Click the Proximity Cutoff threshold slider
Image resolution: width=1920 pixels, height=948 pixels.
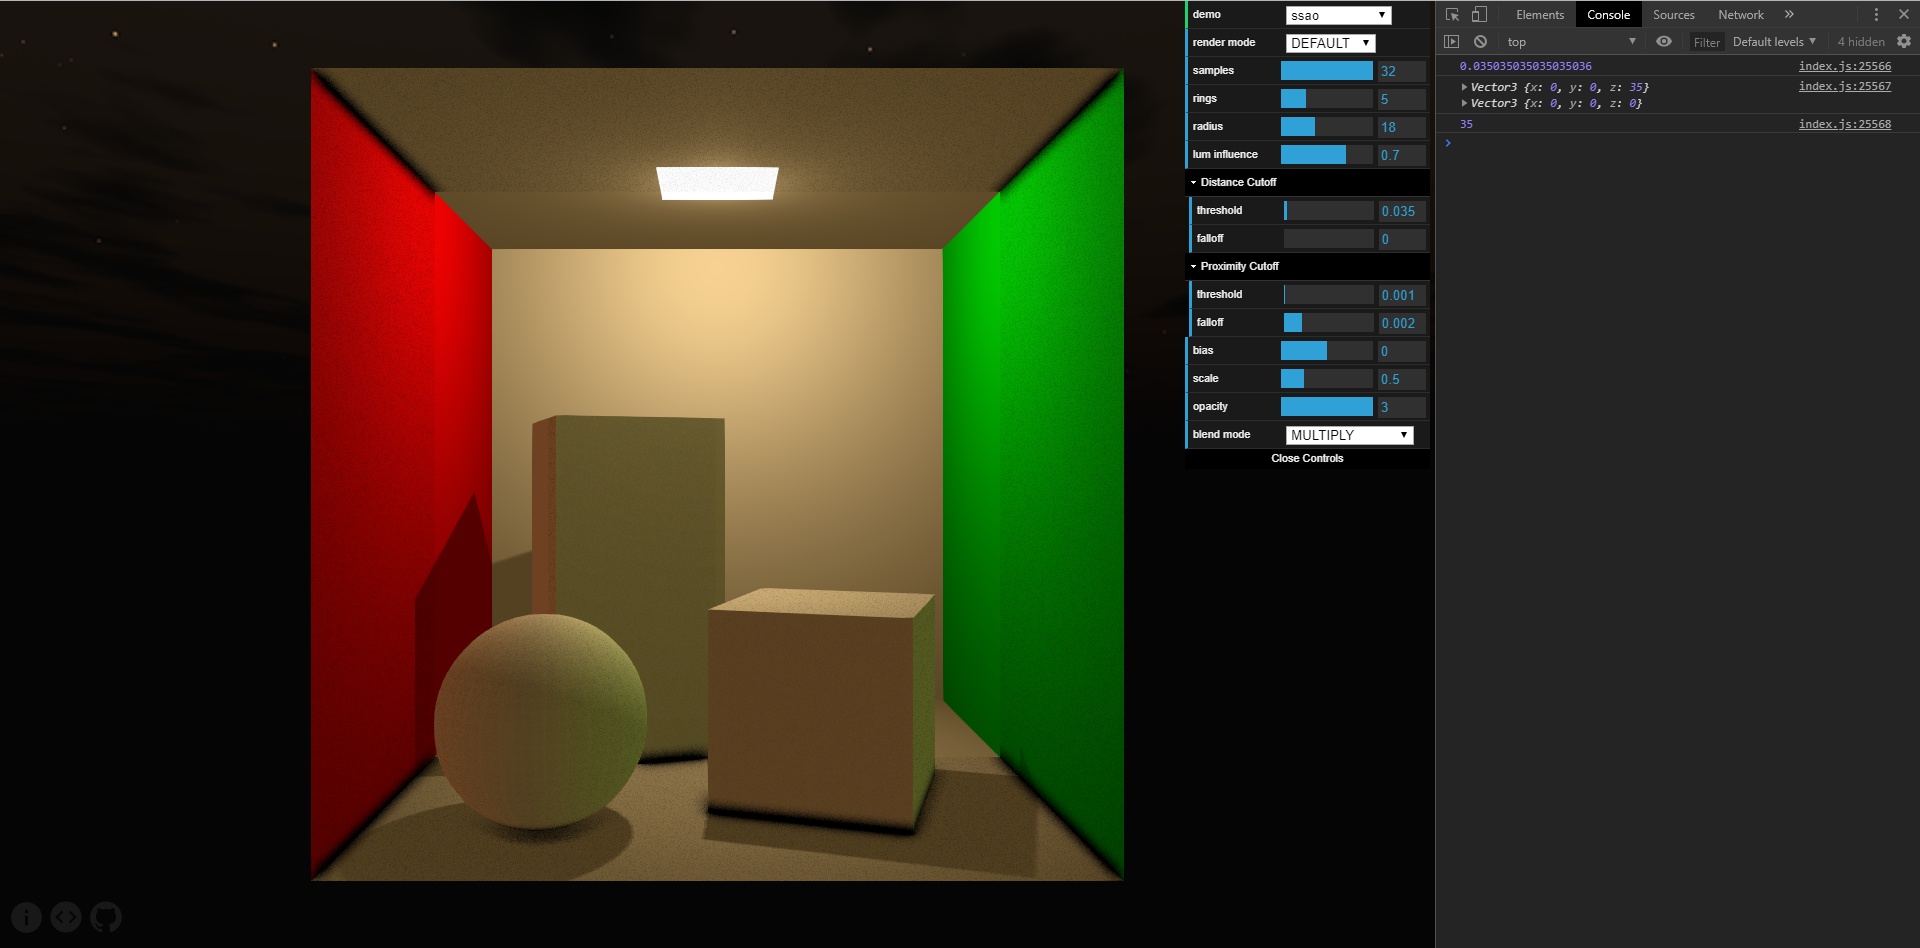point(1329,294)
